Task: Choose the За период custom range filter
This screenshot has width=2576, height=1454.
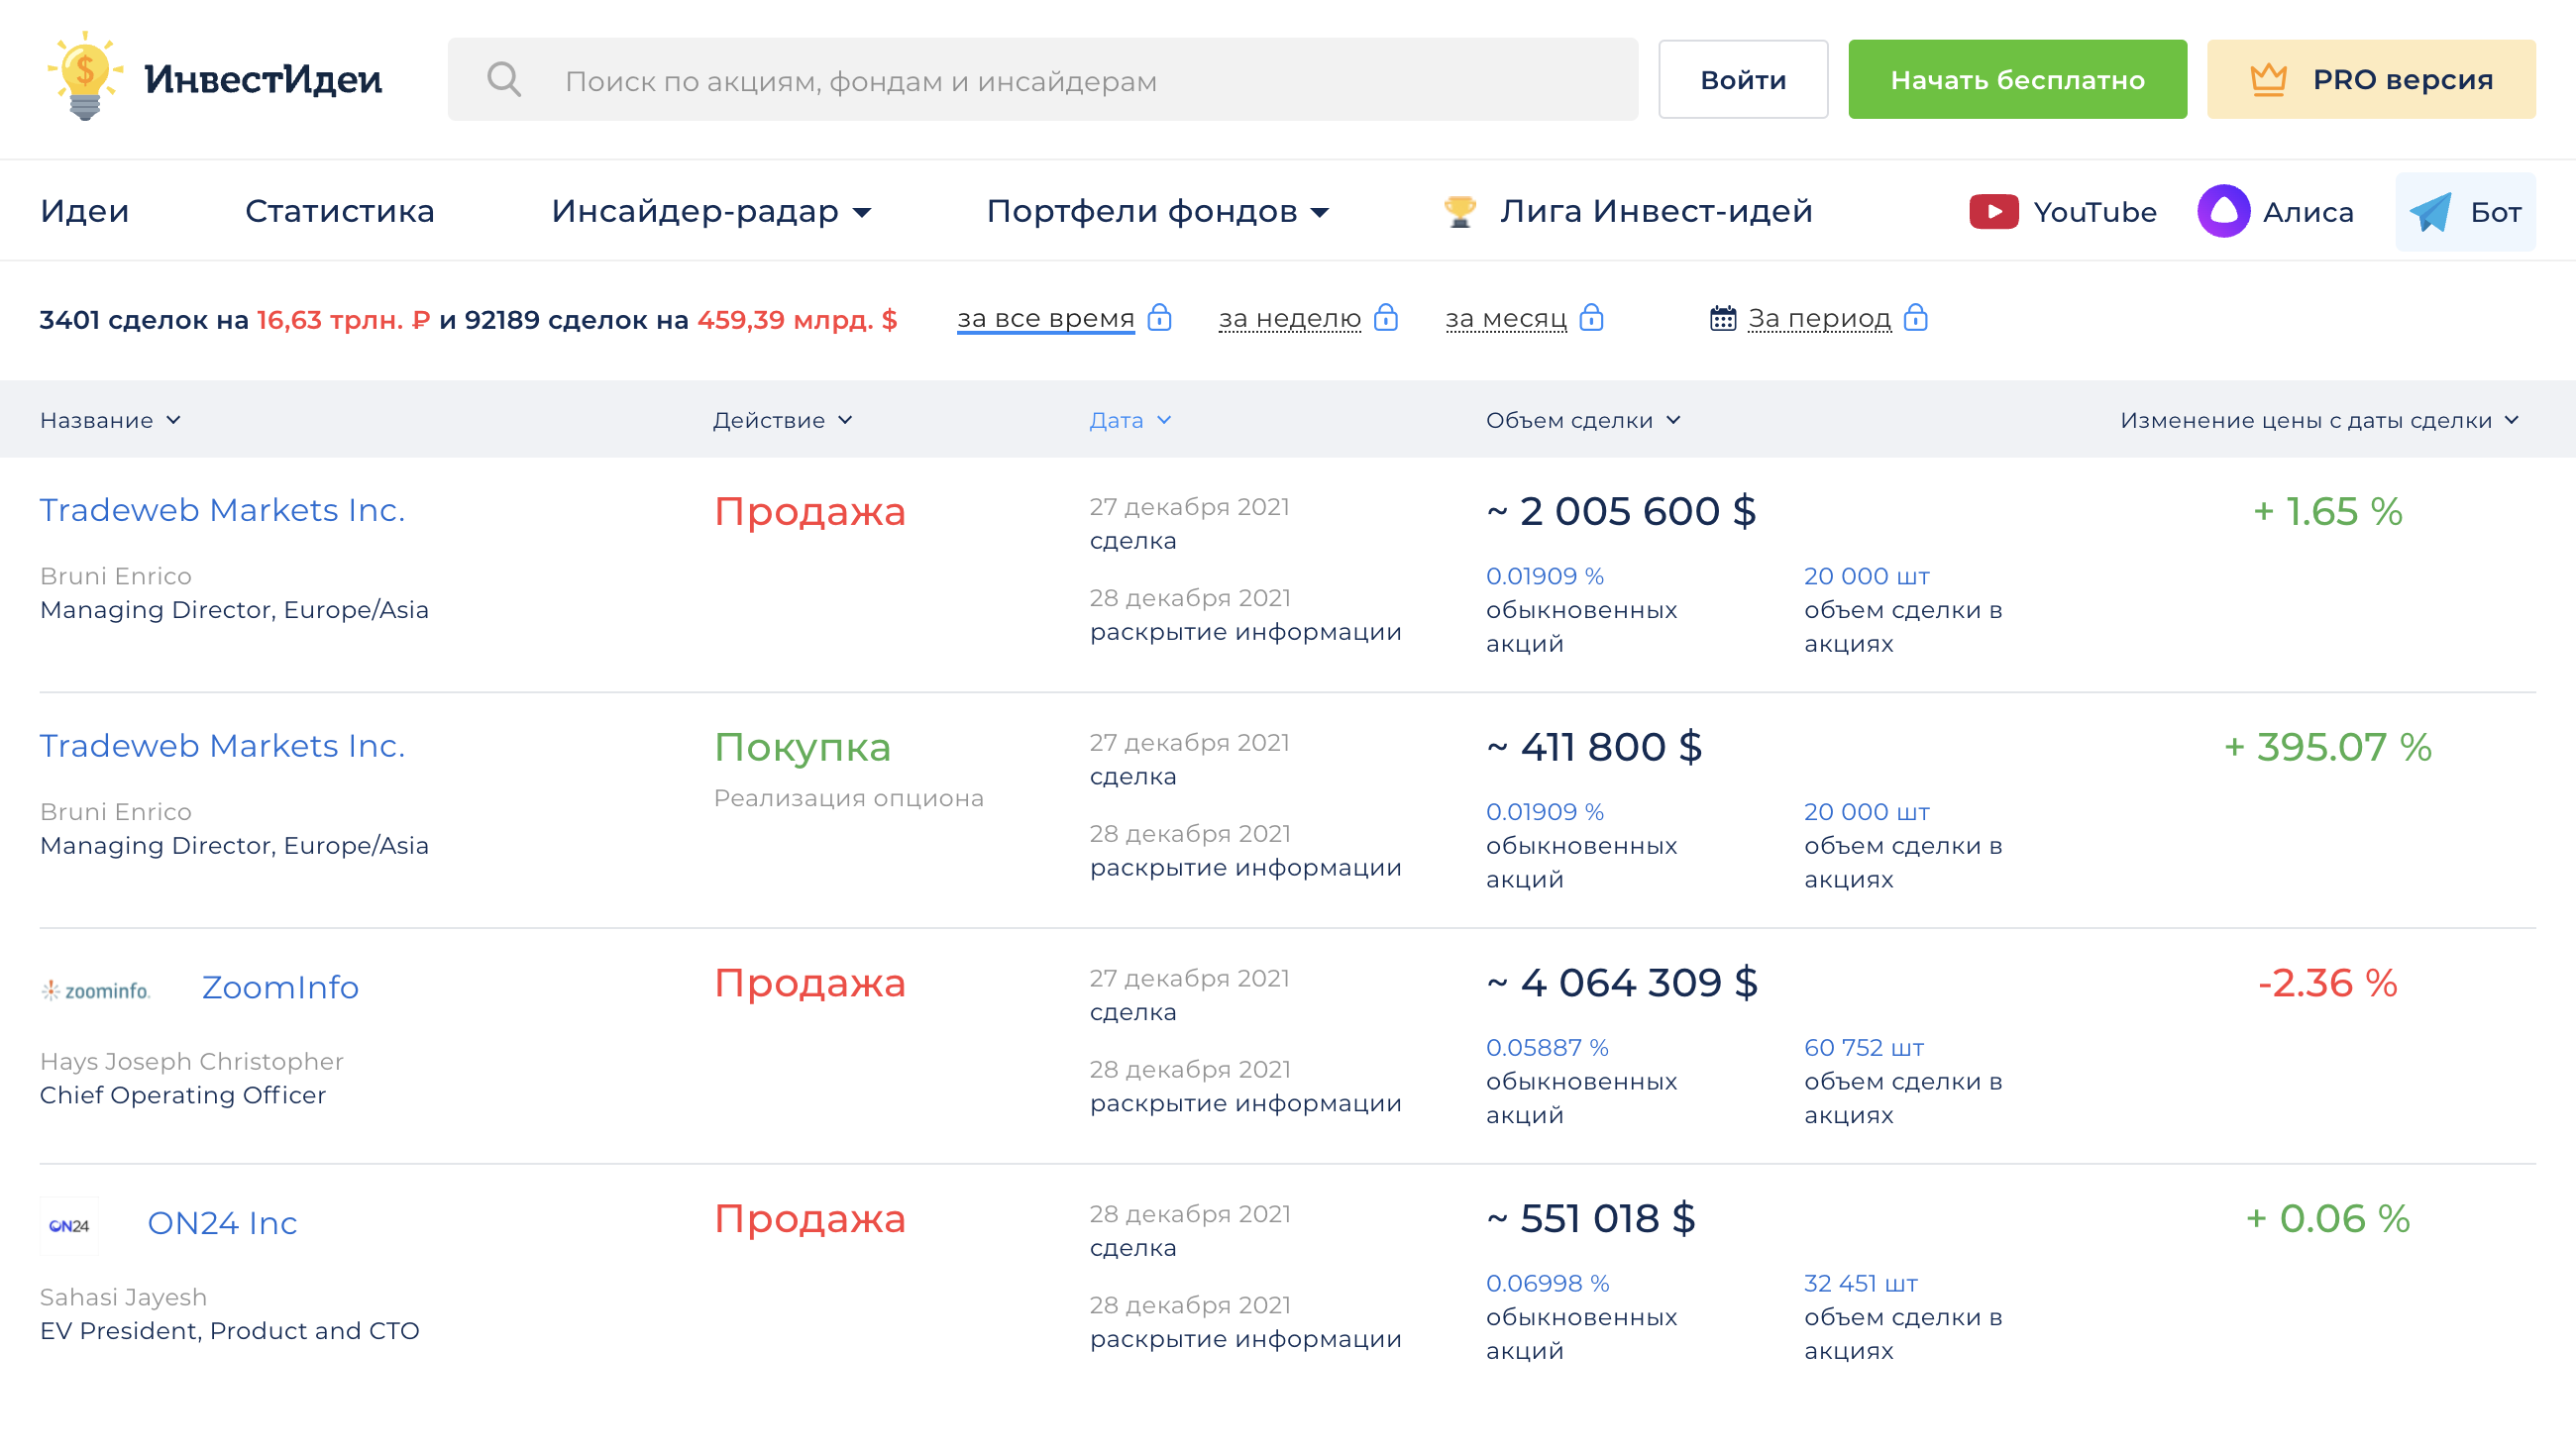Action: (x=1819, y=318)
